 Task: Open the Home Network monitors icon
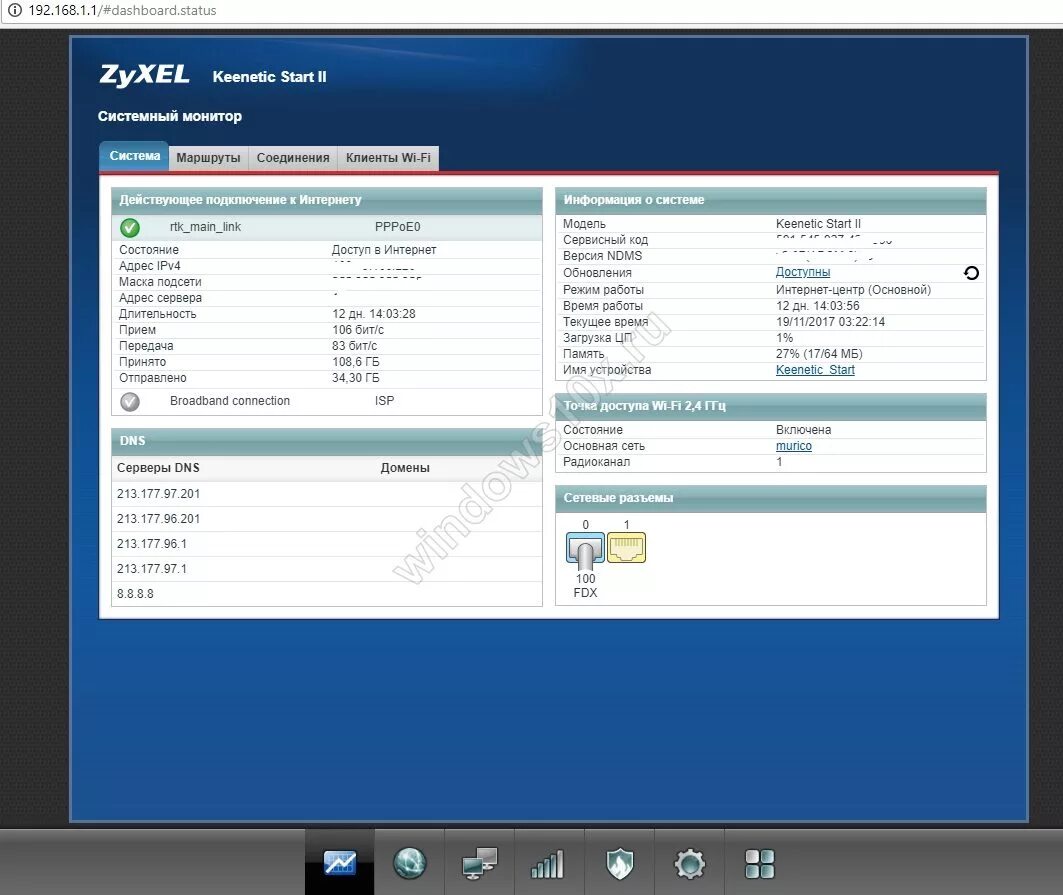478,861
